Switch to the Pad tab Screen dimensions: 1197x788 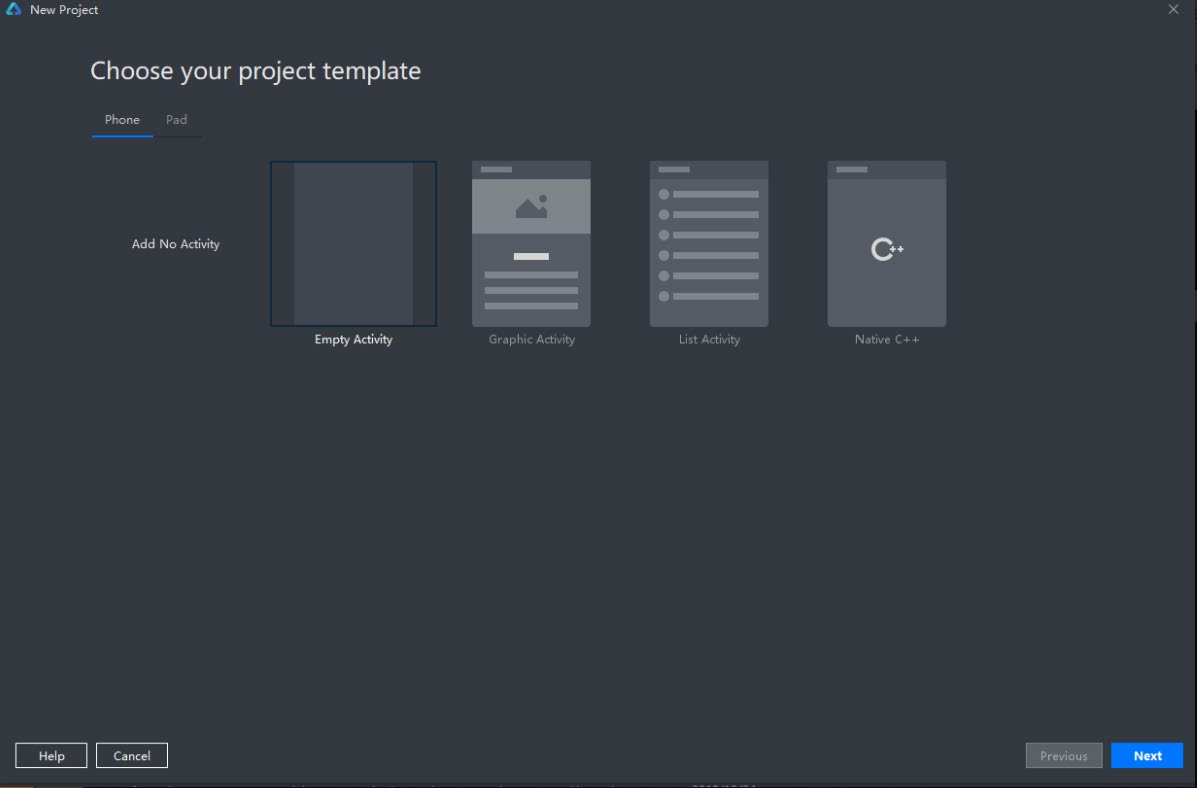[x=176, y=120]
